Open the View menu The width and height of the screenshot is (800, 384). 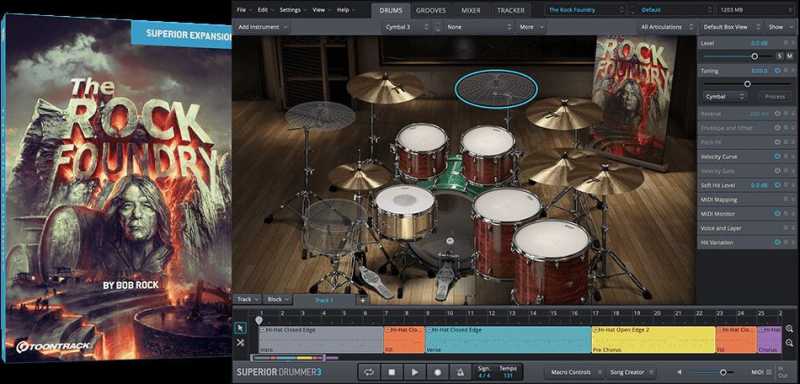321,10
